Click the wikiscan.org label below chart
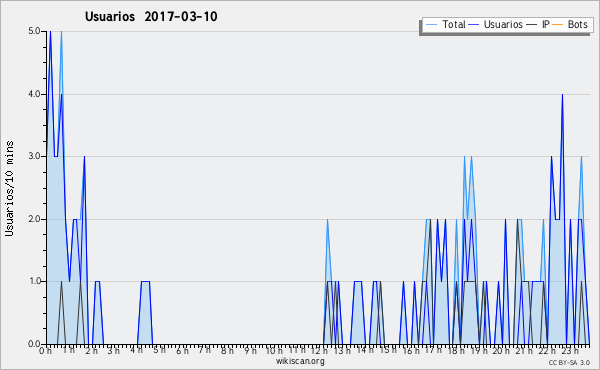 pyautogui.click(x=300, y=361)
